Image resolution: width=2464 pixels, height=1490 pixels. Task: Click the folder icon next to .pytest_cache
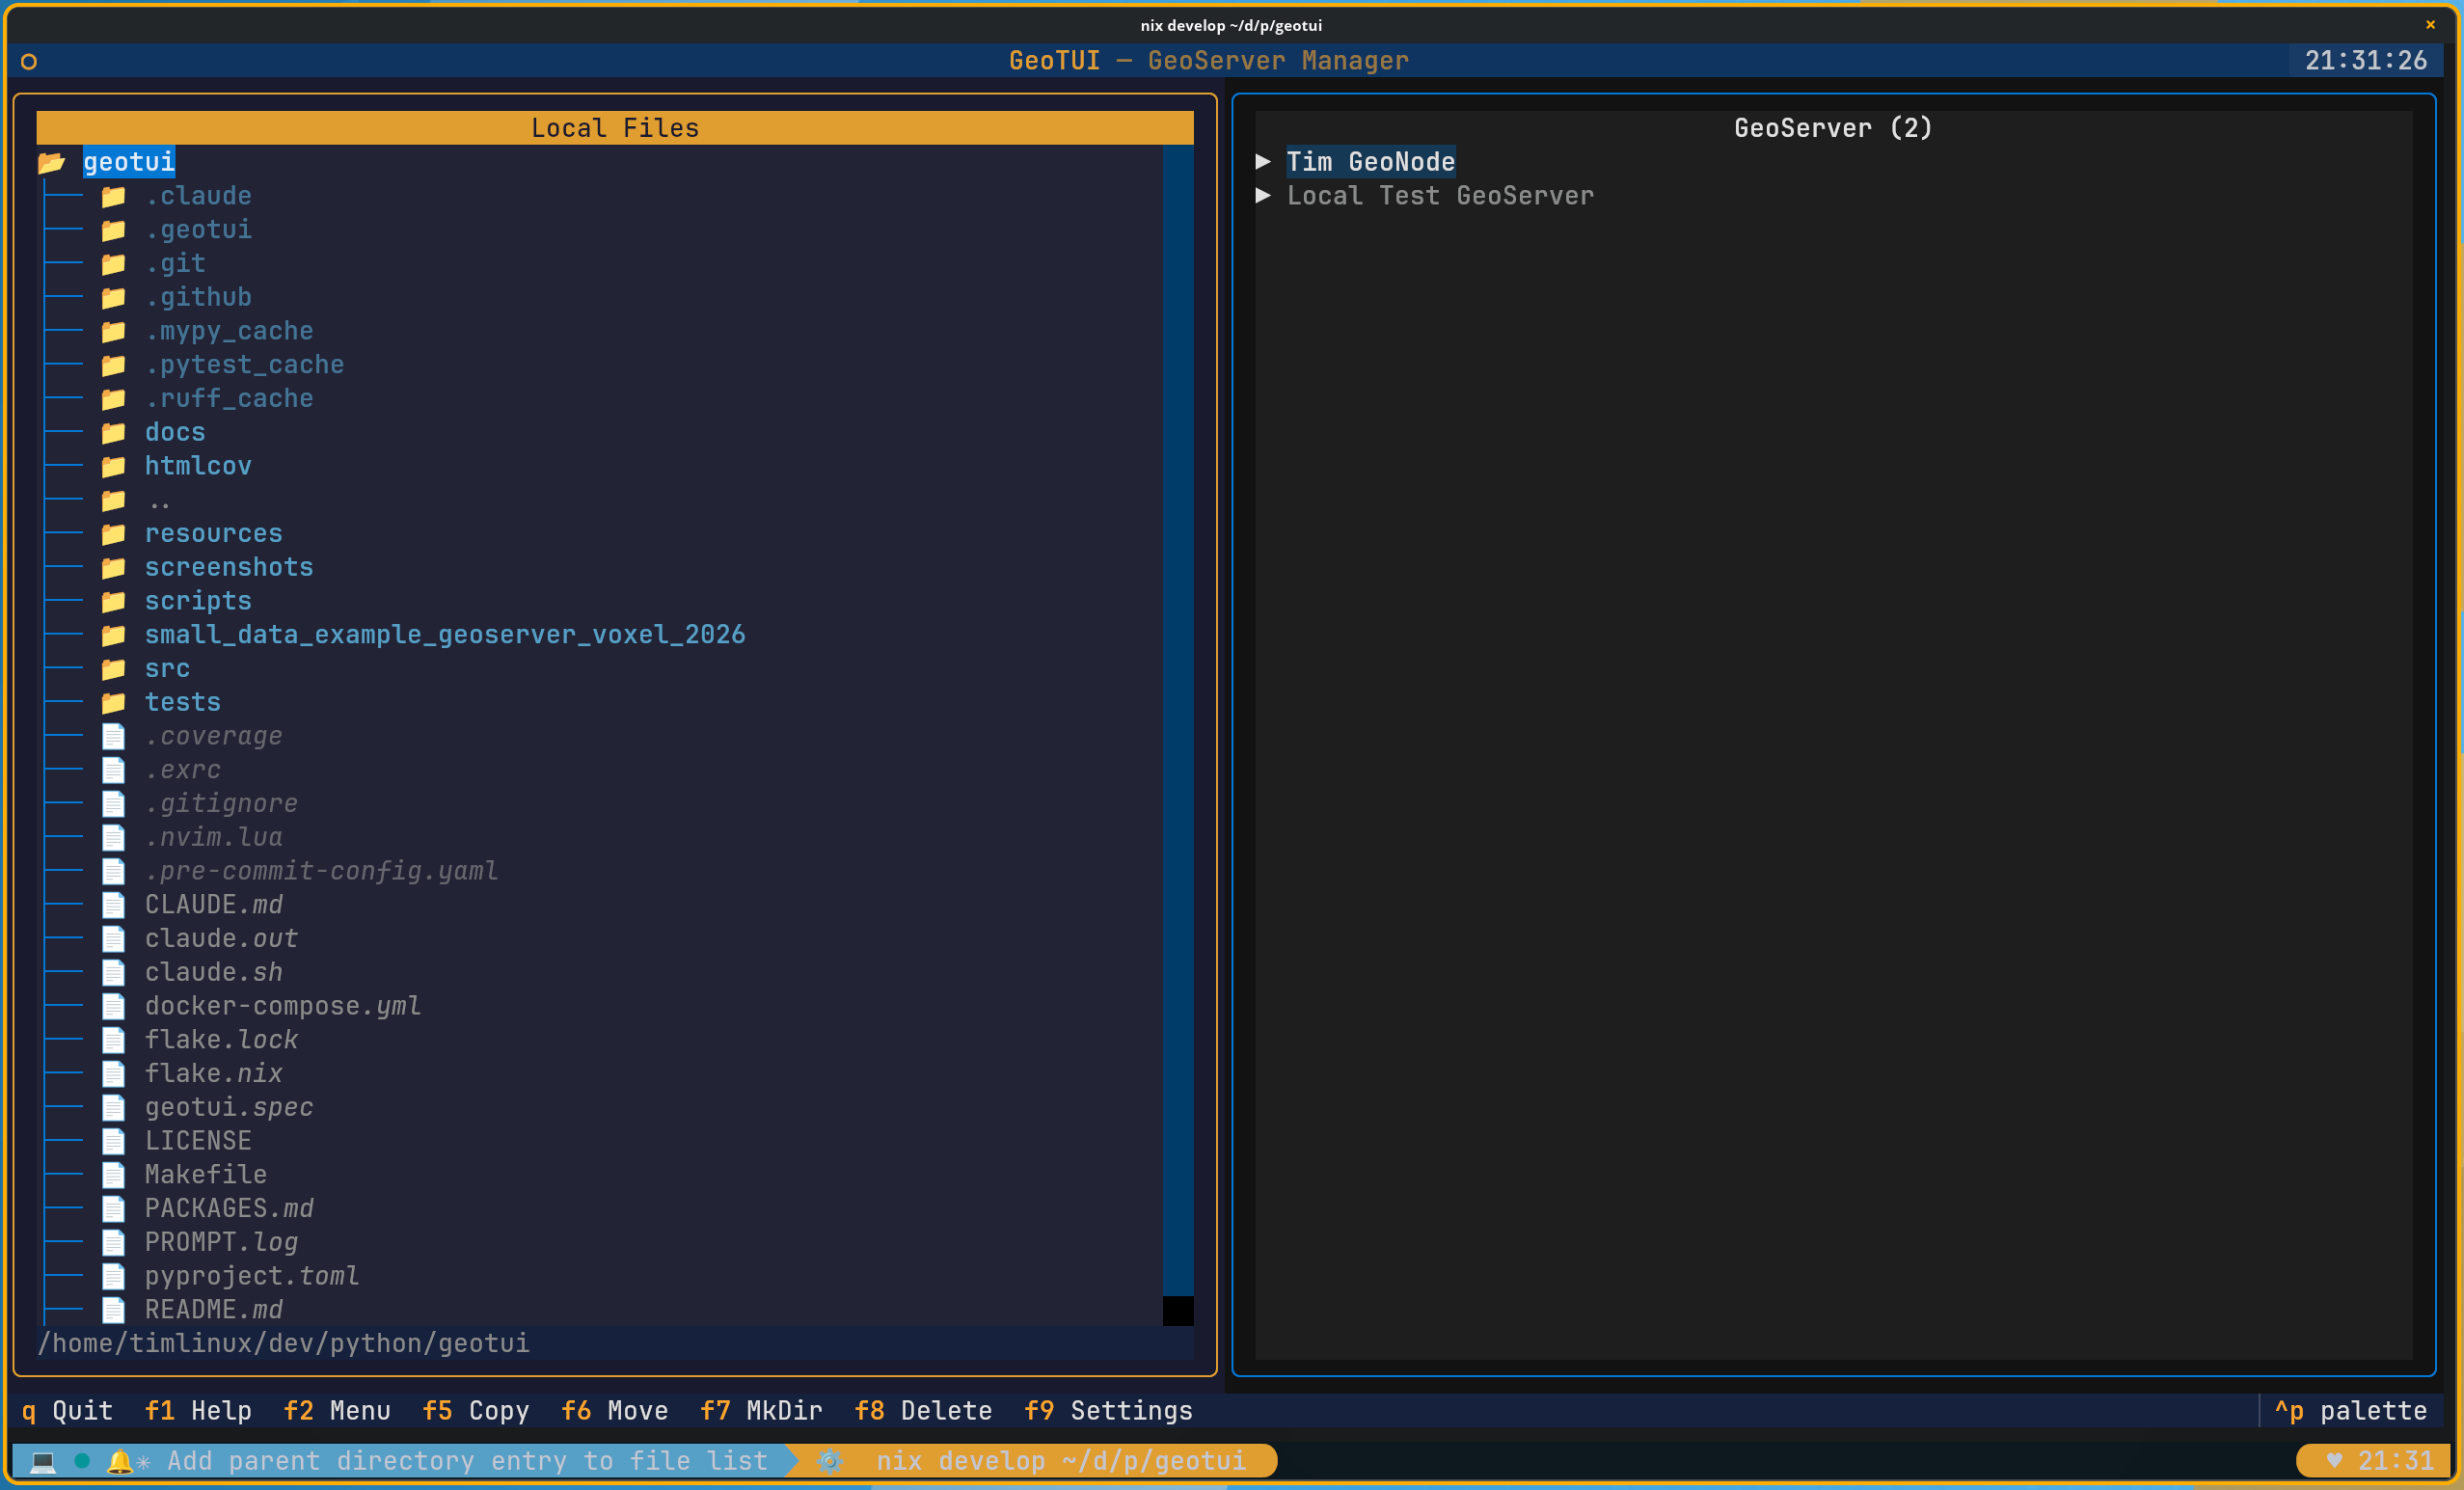tap(113, 365)
